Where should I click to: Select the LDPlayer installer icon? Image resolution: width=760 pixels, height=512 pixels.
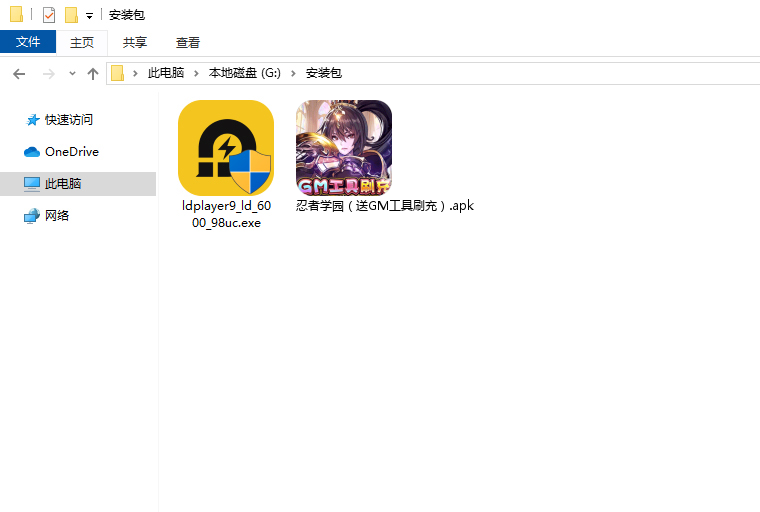(x=226, y=148)
